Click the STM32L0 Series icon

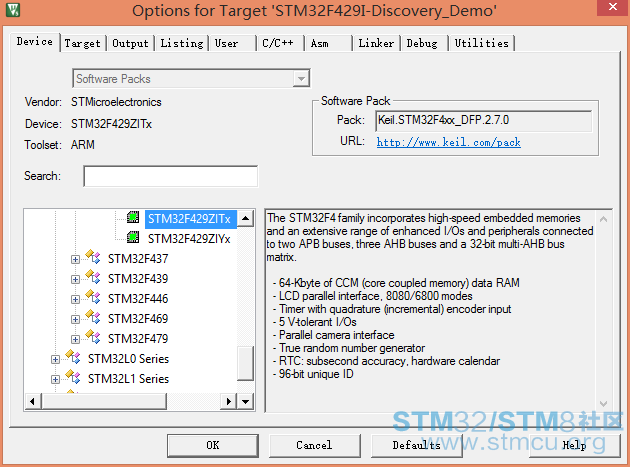tap(73, 357)
